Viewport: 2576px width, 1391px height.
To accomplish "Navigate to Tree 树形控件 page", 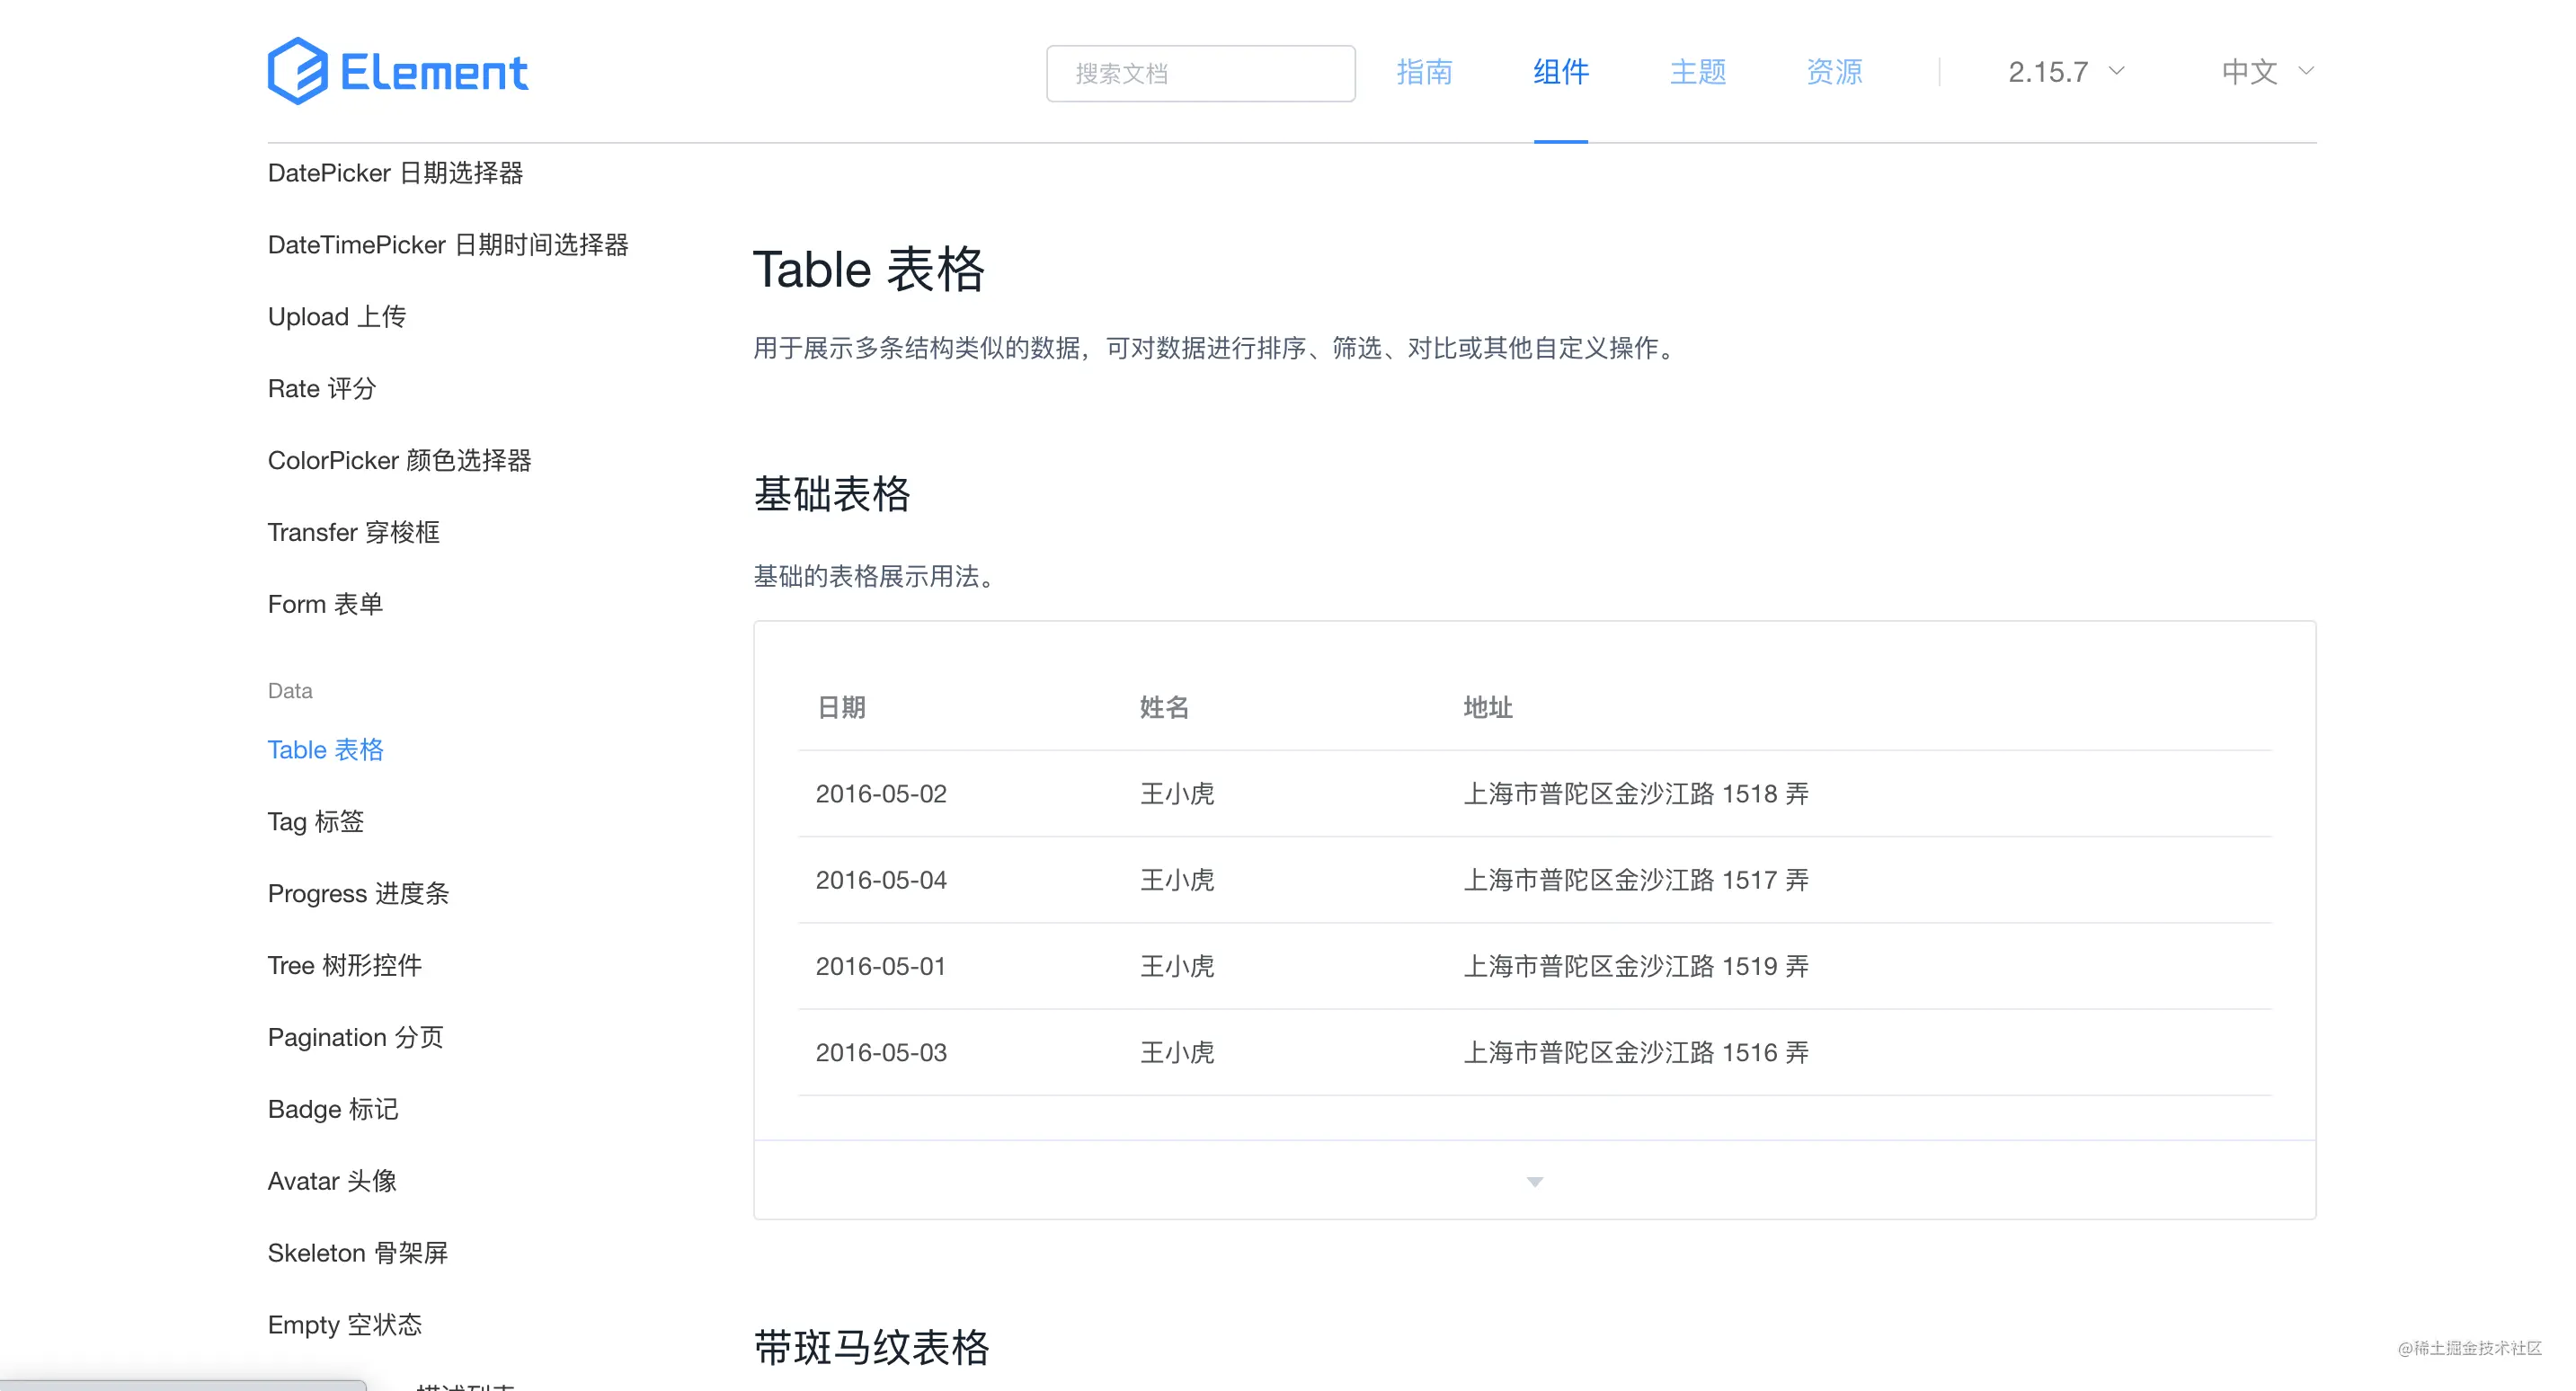I will [x=344, y=965].
